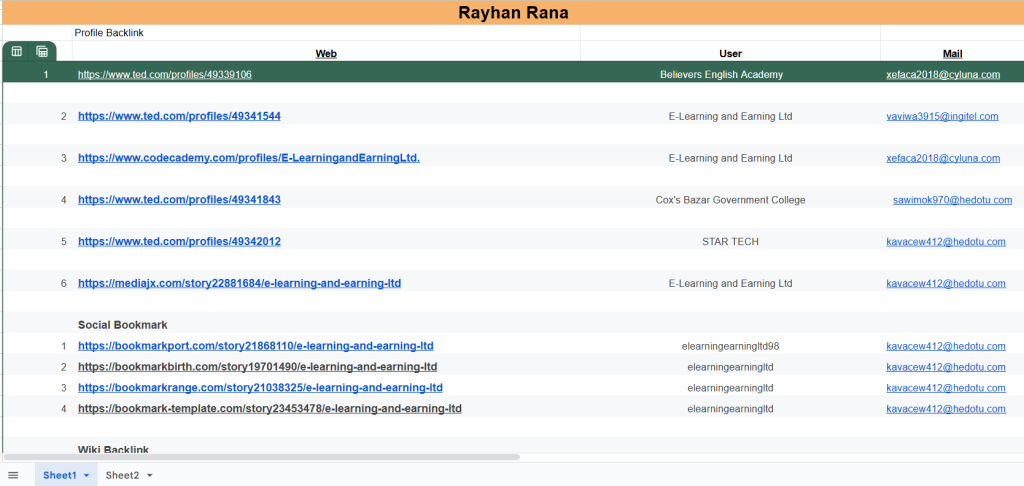Open the ted.com/profiles/49339106 link
The image size is (1024, 486).
[x=165, y=74]
